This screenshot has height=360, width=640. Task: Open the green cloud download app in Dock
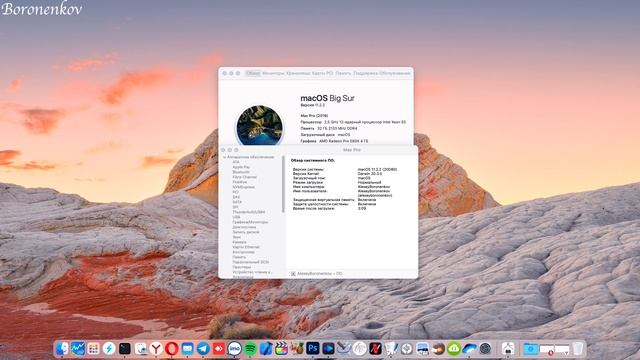453,348
